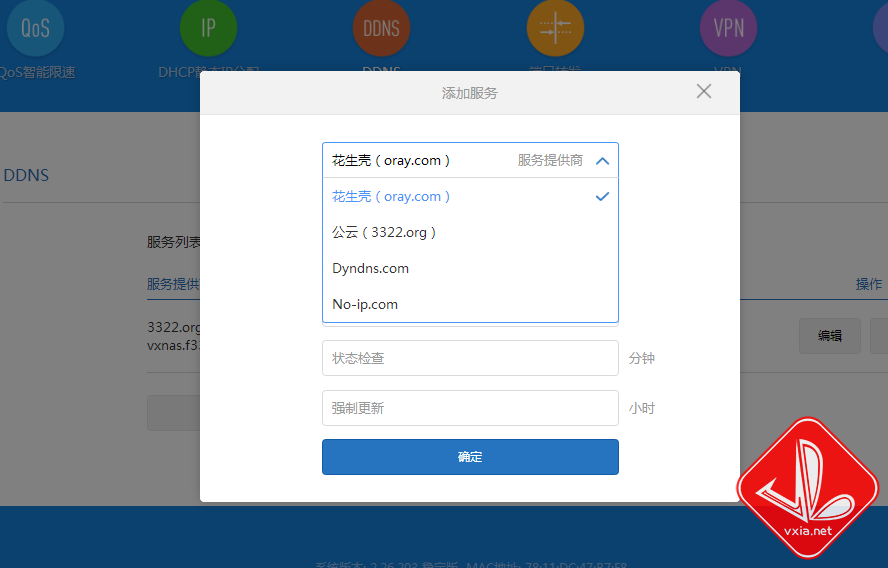This screenshot has width=888, height=568.
Task: Click into the 状态检查 input field
Action: tap(470, 358)
